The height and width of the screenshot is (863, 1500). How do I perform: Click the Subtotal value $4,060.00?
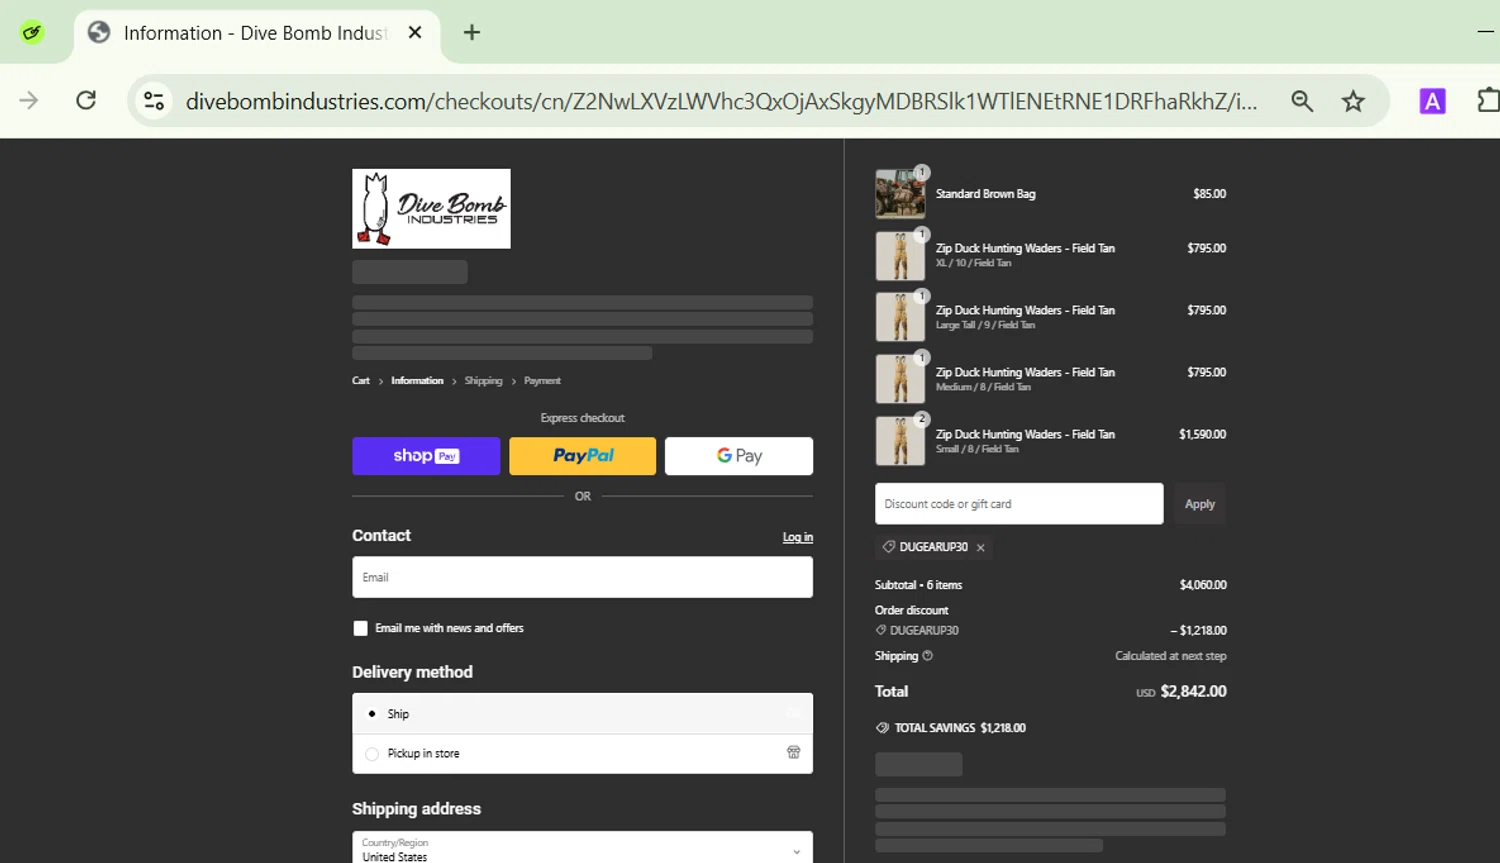point(1203,585)
